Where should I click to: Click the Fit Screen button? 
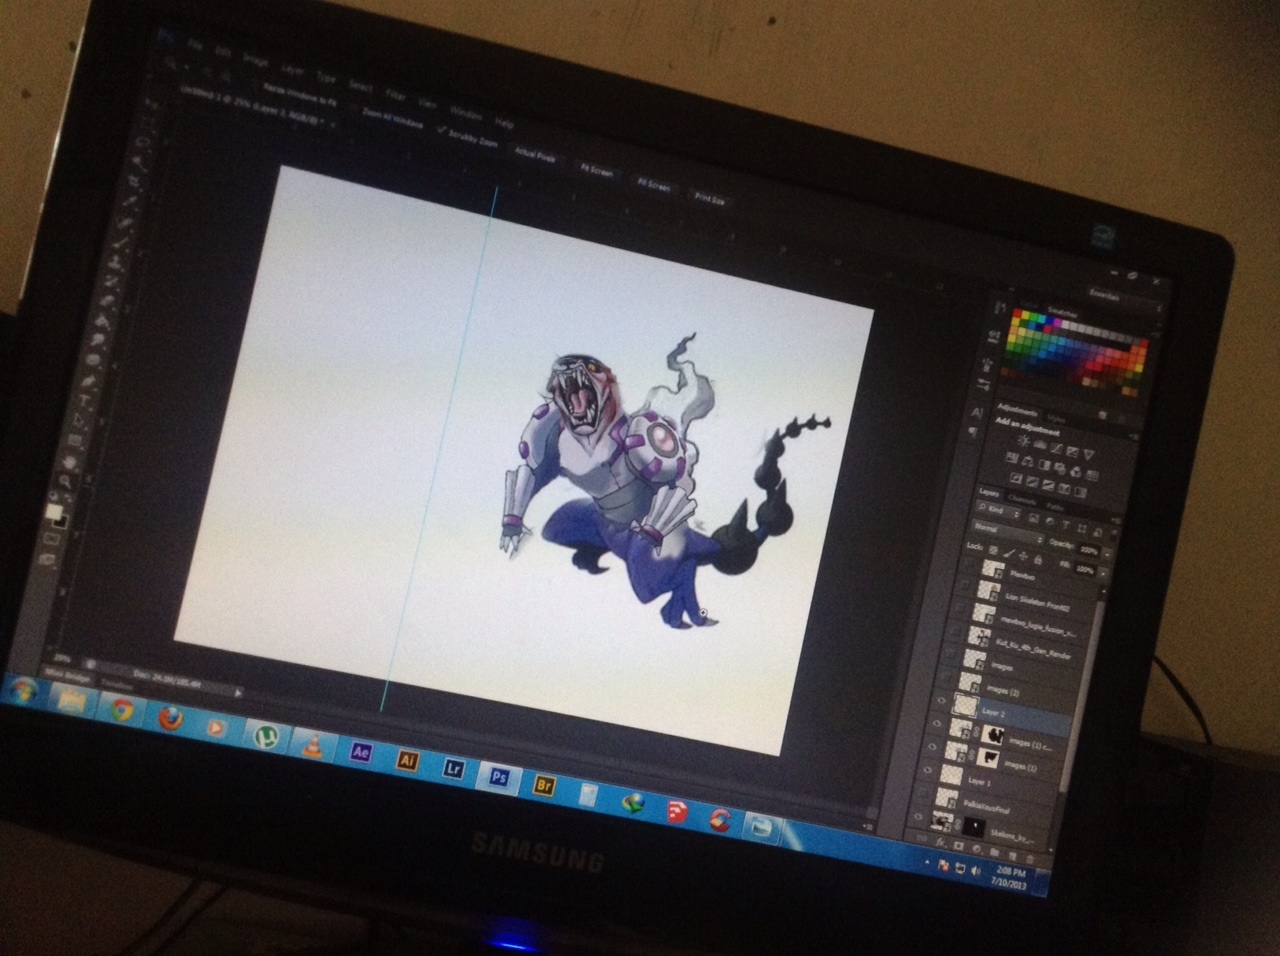[595, 170]
